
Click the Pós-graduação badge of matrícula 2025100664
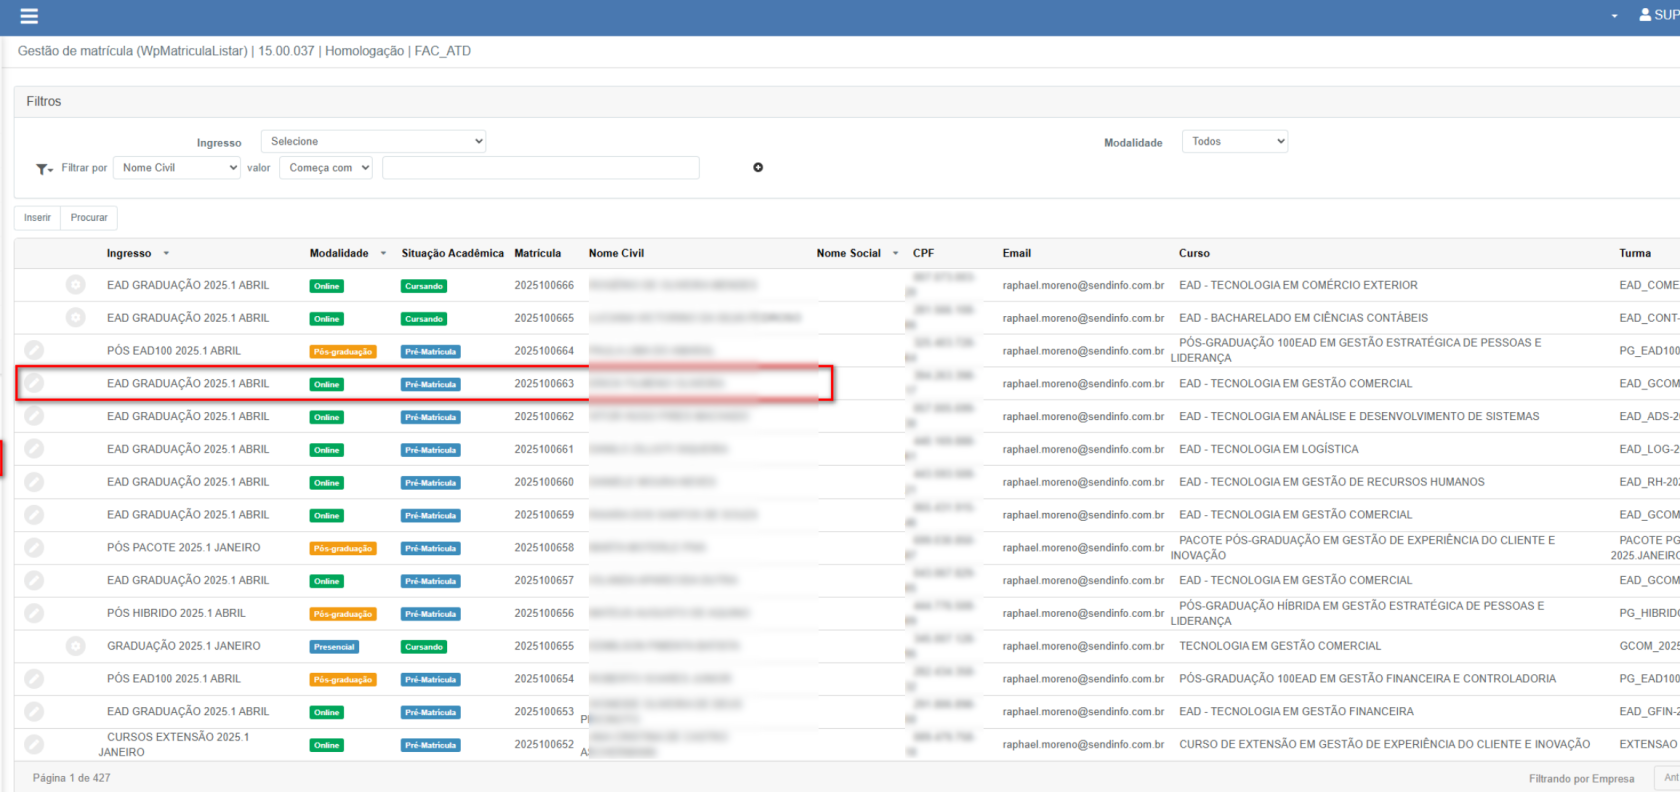(x=343, y=352)
